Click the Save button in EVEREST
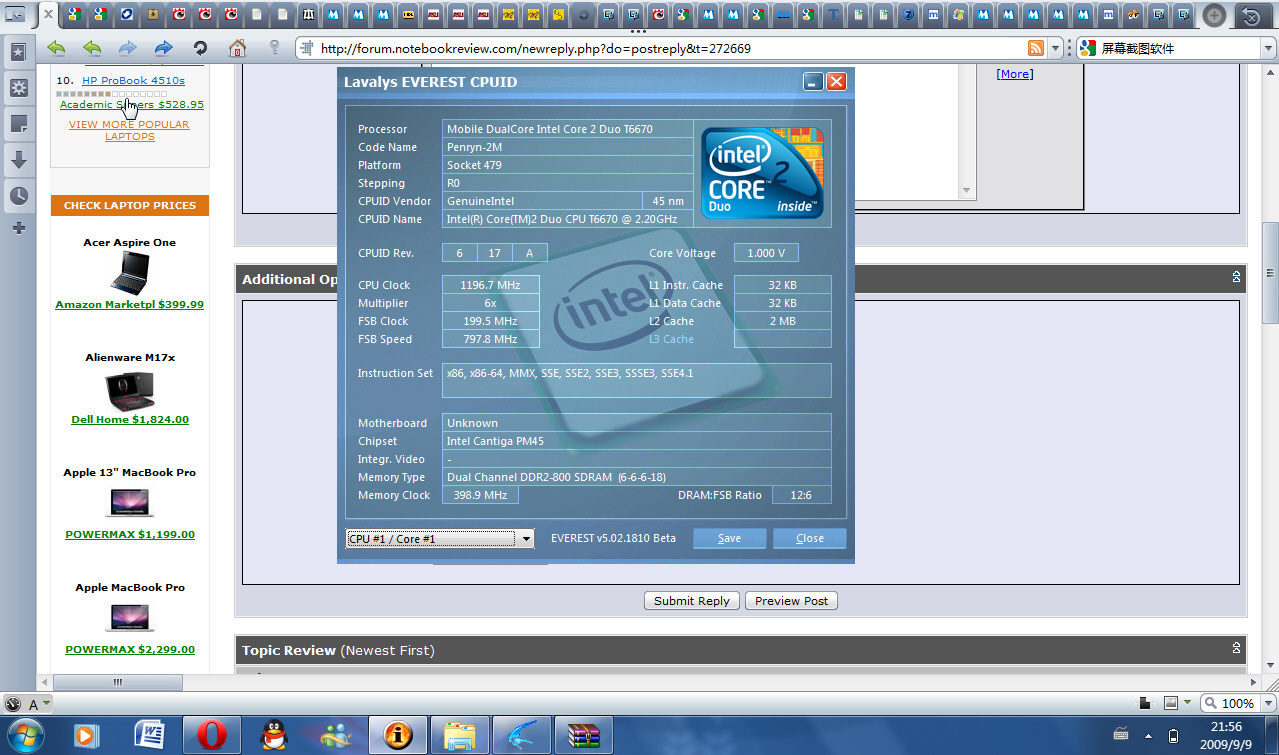Screen dimensions: 1279x755 coord(729,539)
